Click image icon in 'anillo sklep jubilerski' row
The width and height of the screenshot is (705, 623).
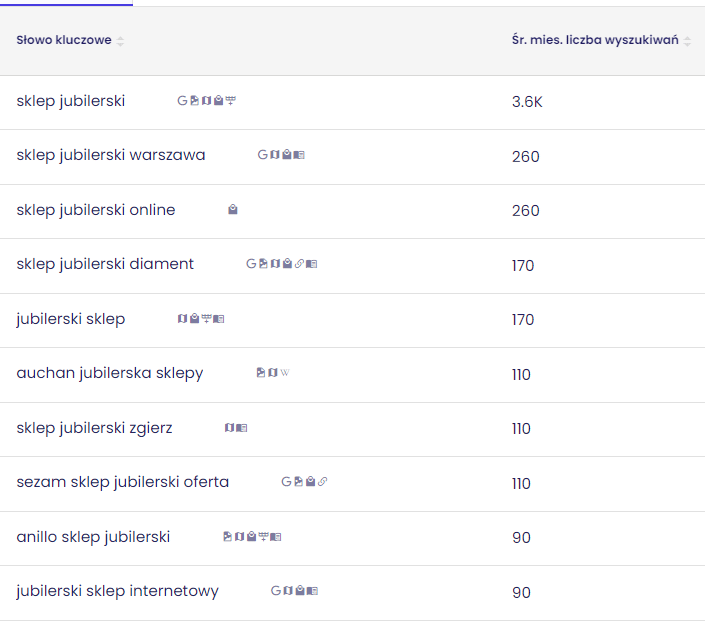tap(227, 537)
